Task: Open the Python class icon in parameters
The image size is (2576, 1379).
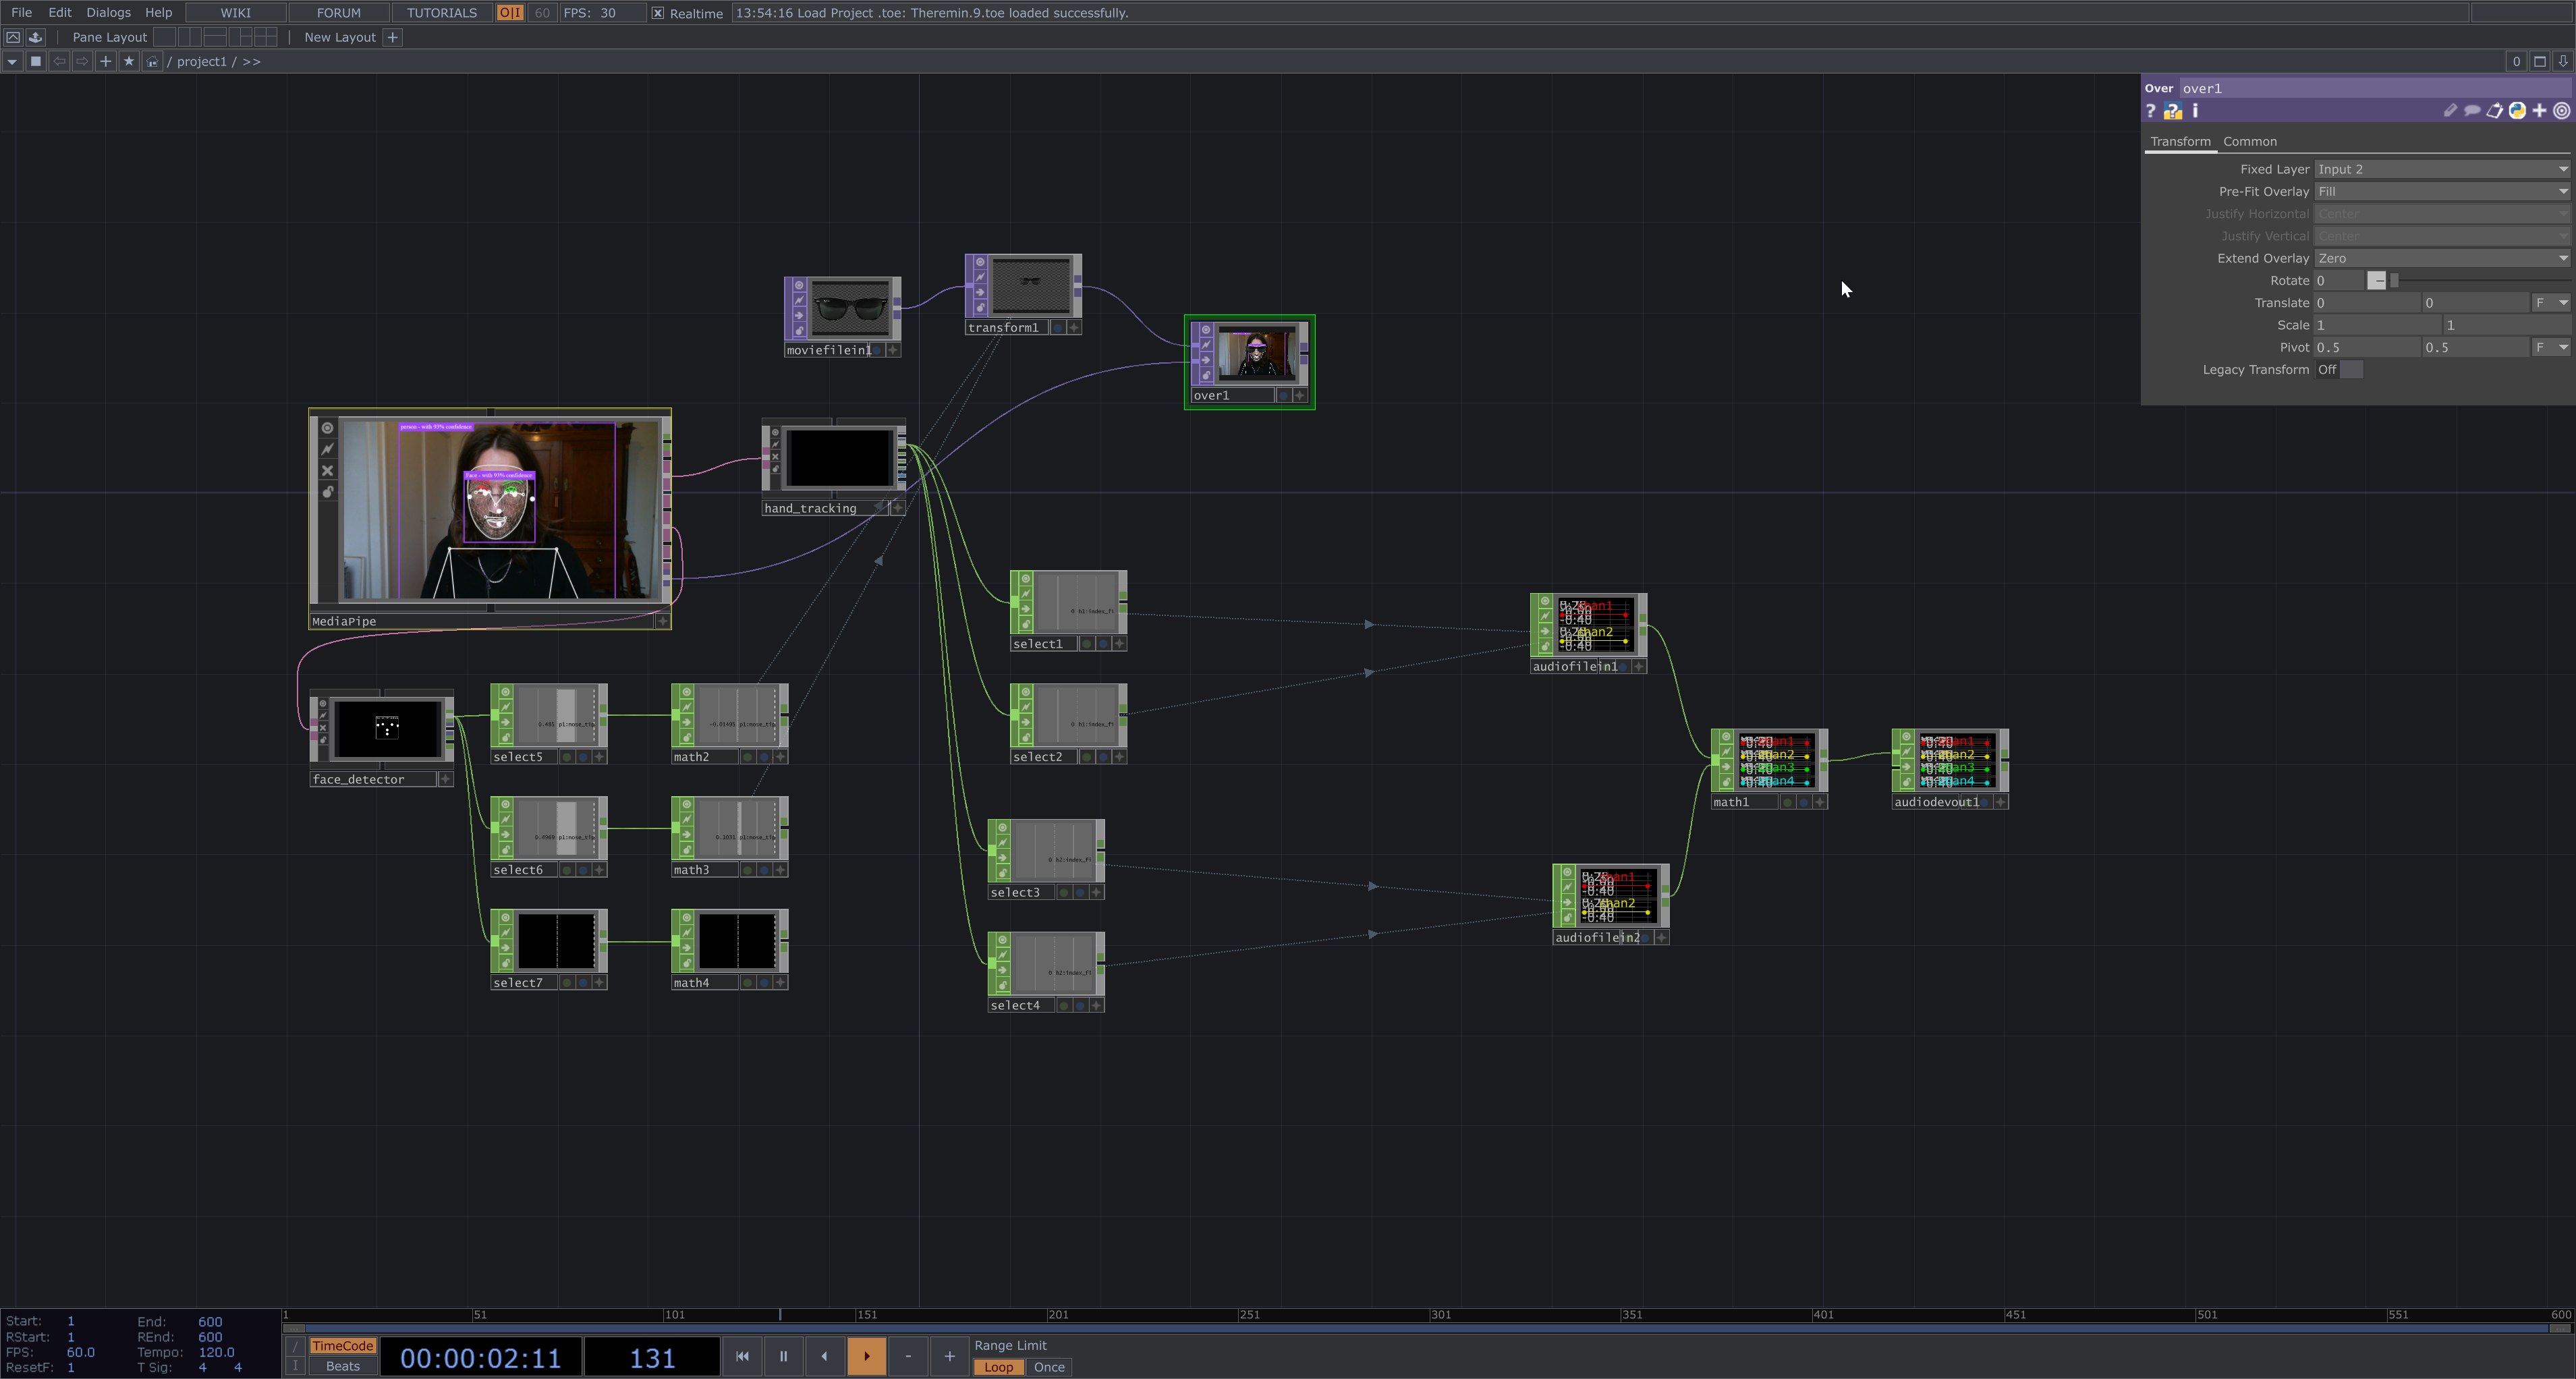Action: (2517, 111)
